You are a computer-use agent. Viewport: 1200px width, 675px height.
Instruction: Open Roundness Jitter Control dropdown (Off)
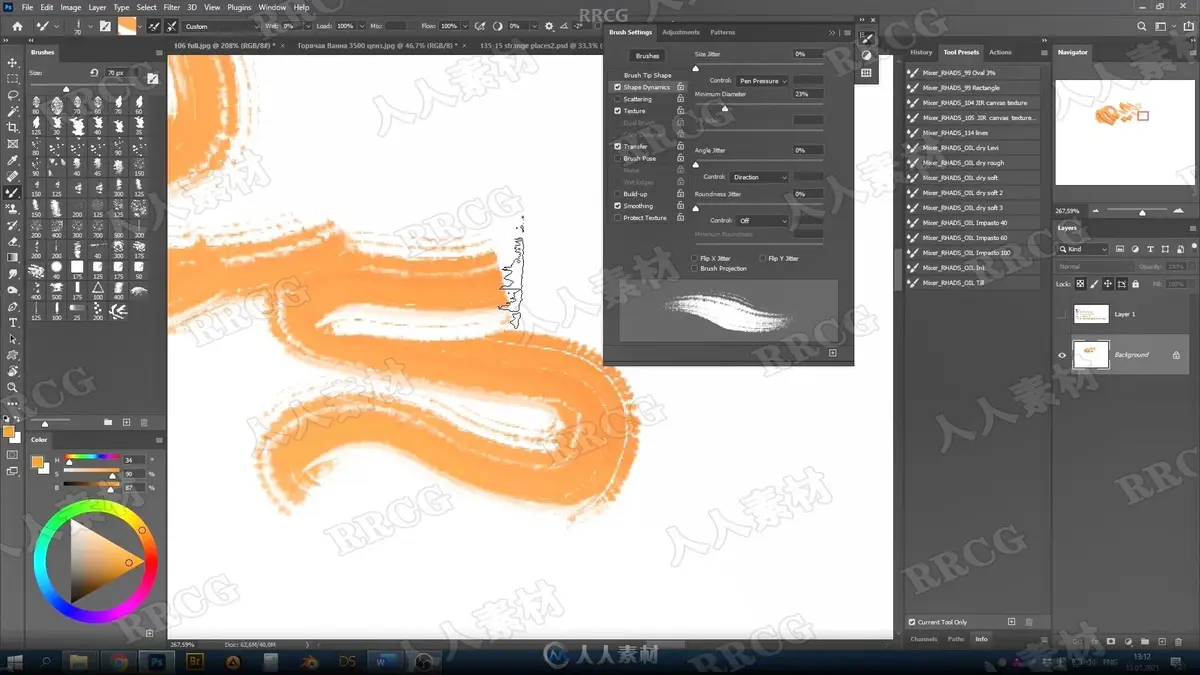point(763,221)
